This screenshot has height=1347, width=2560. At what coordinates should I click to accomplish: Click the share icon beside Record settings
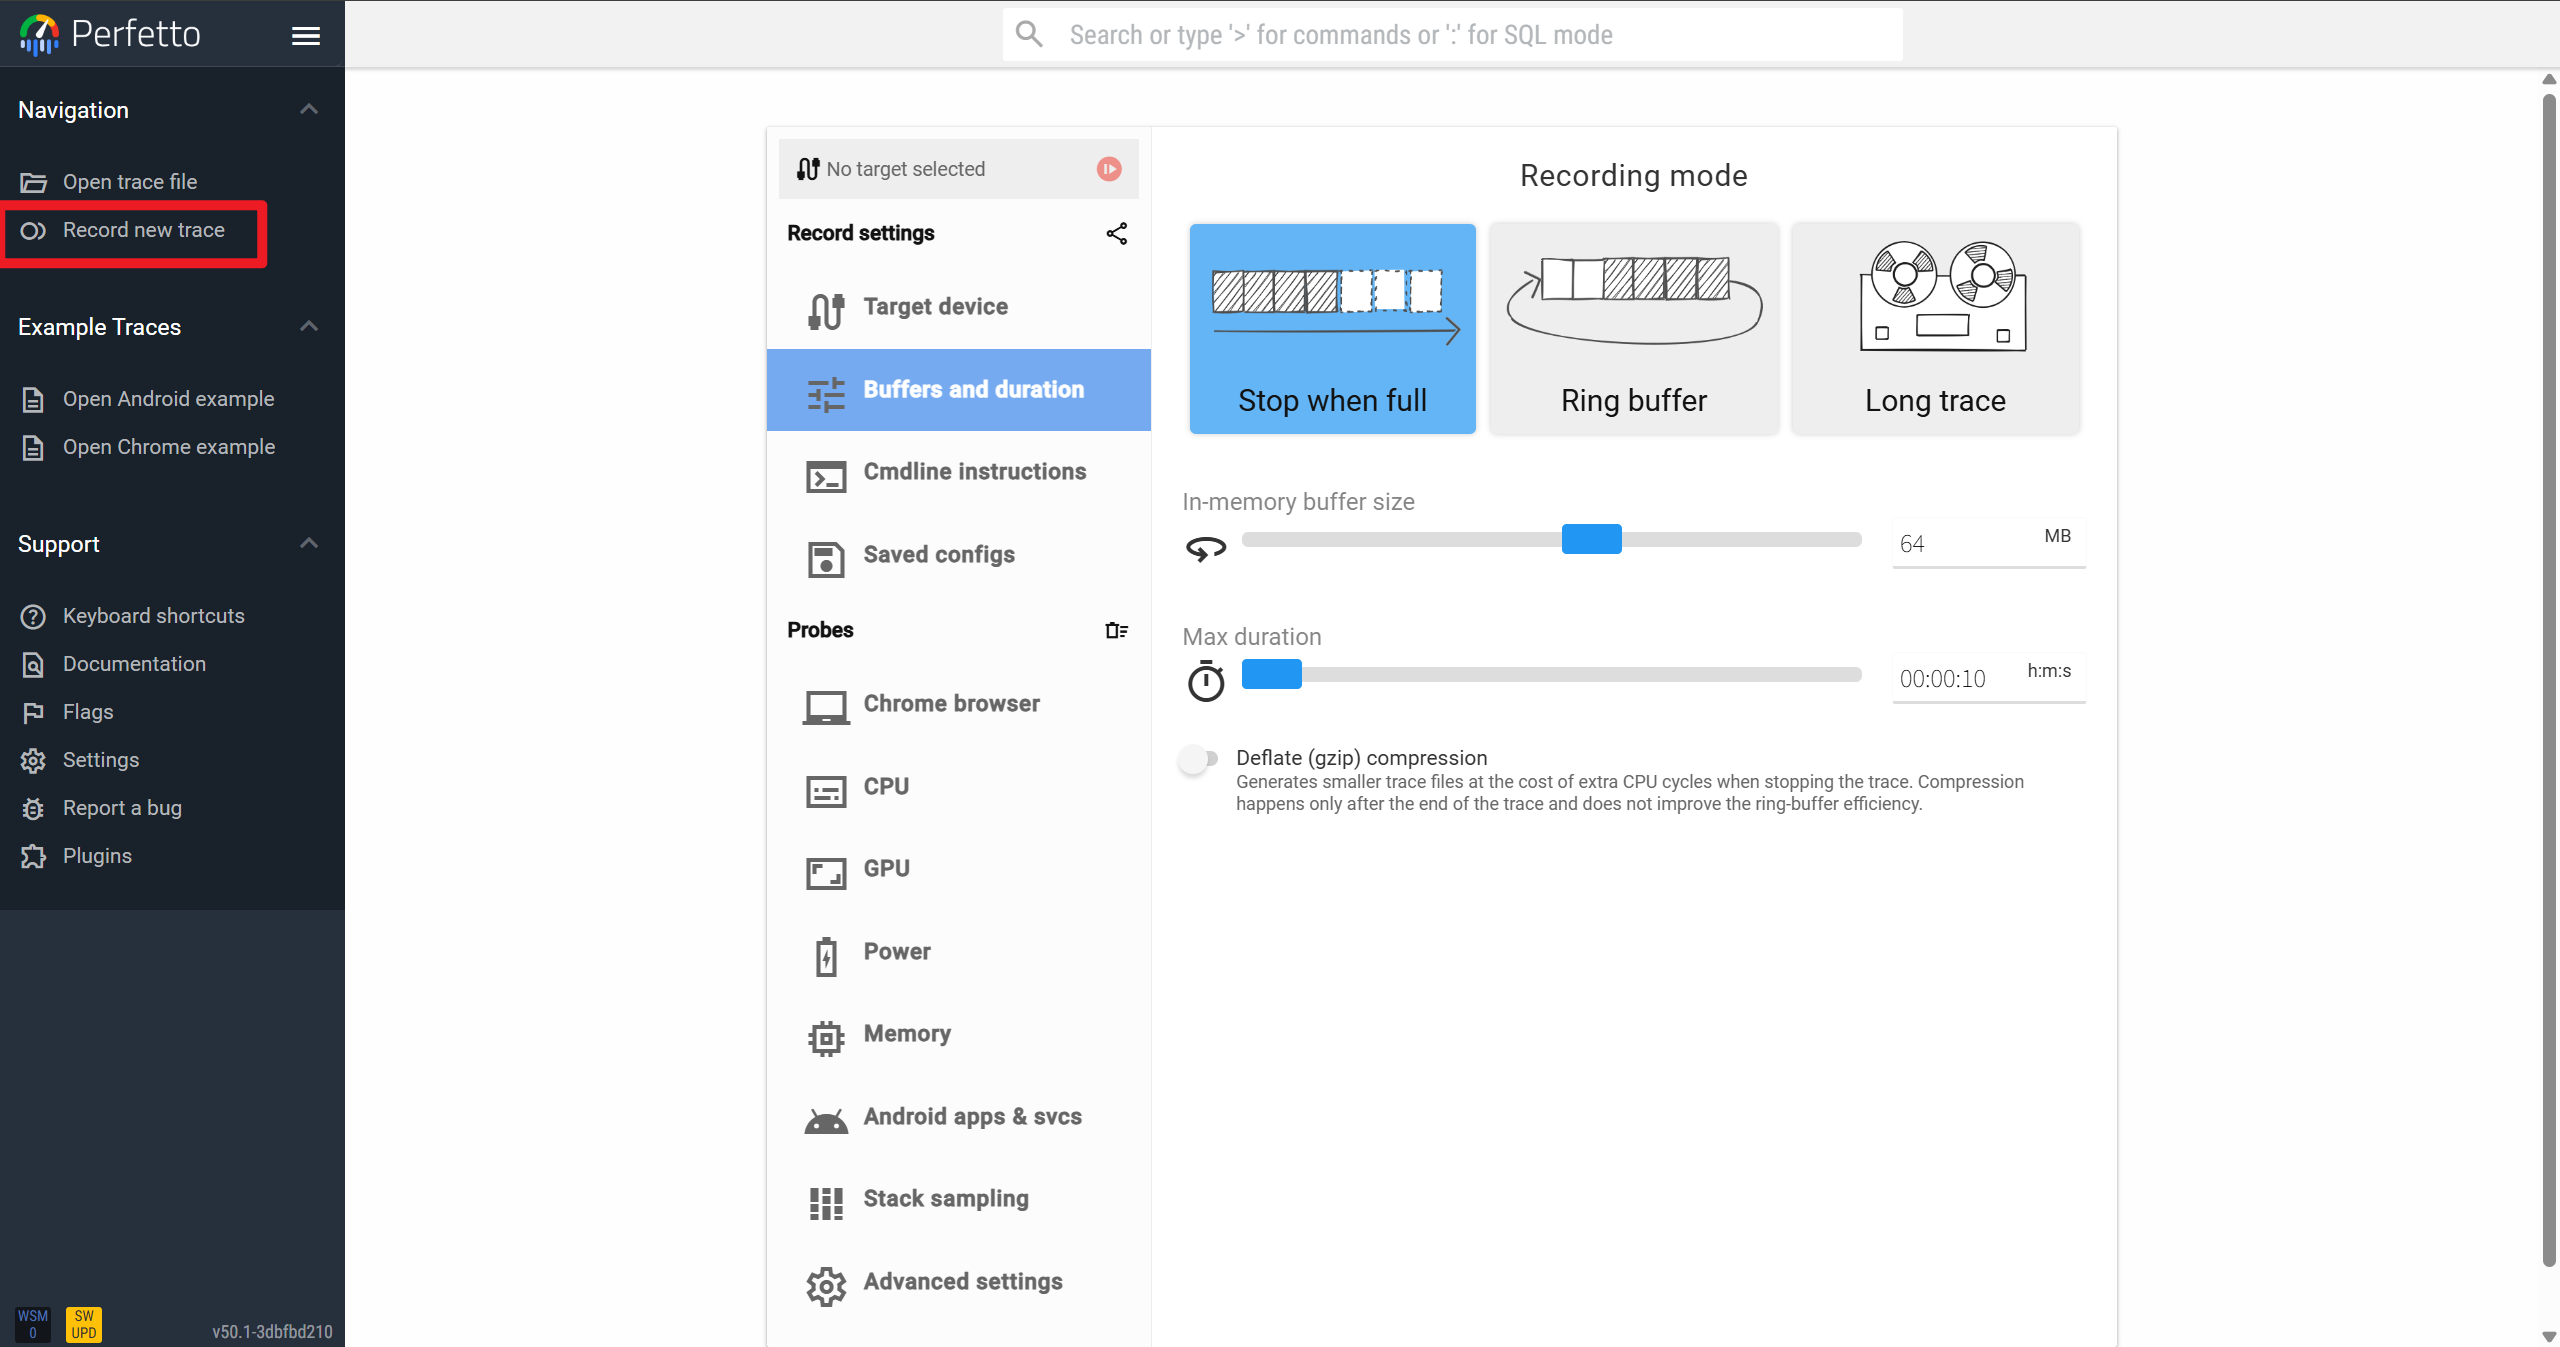1116,233
